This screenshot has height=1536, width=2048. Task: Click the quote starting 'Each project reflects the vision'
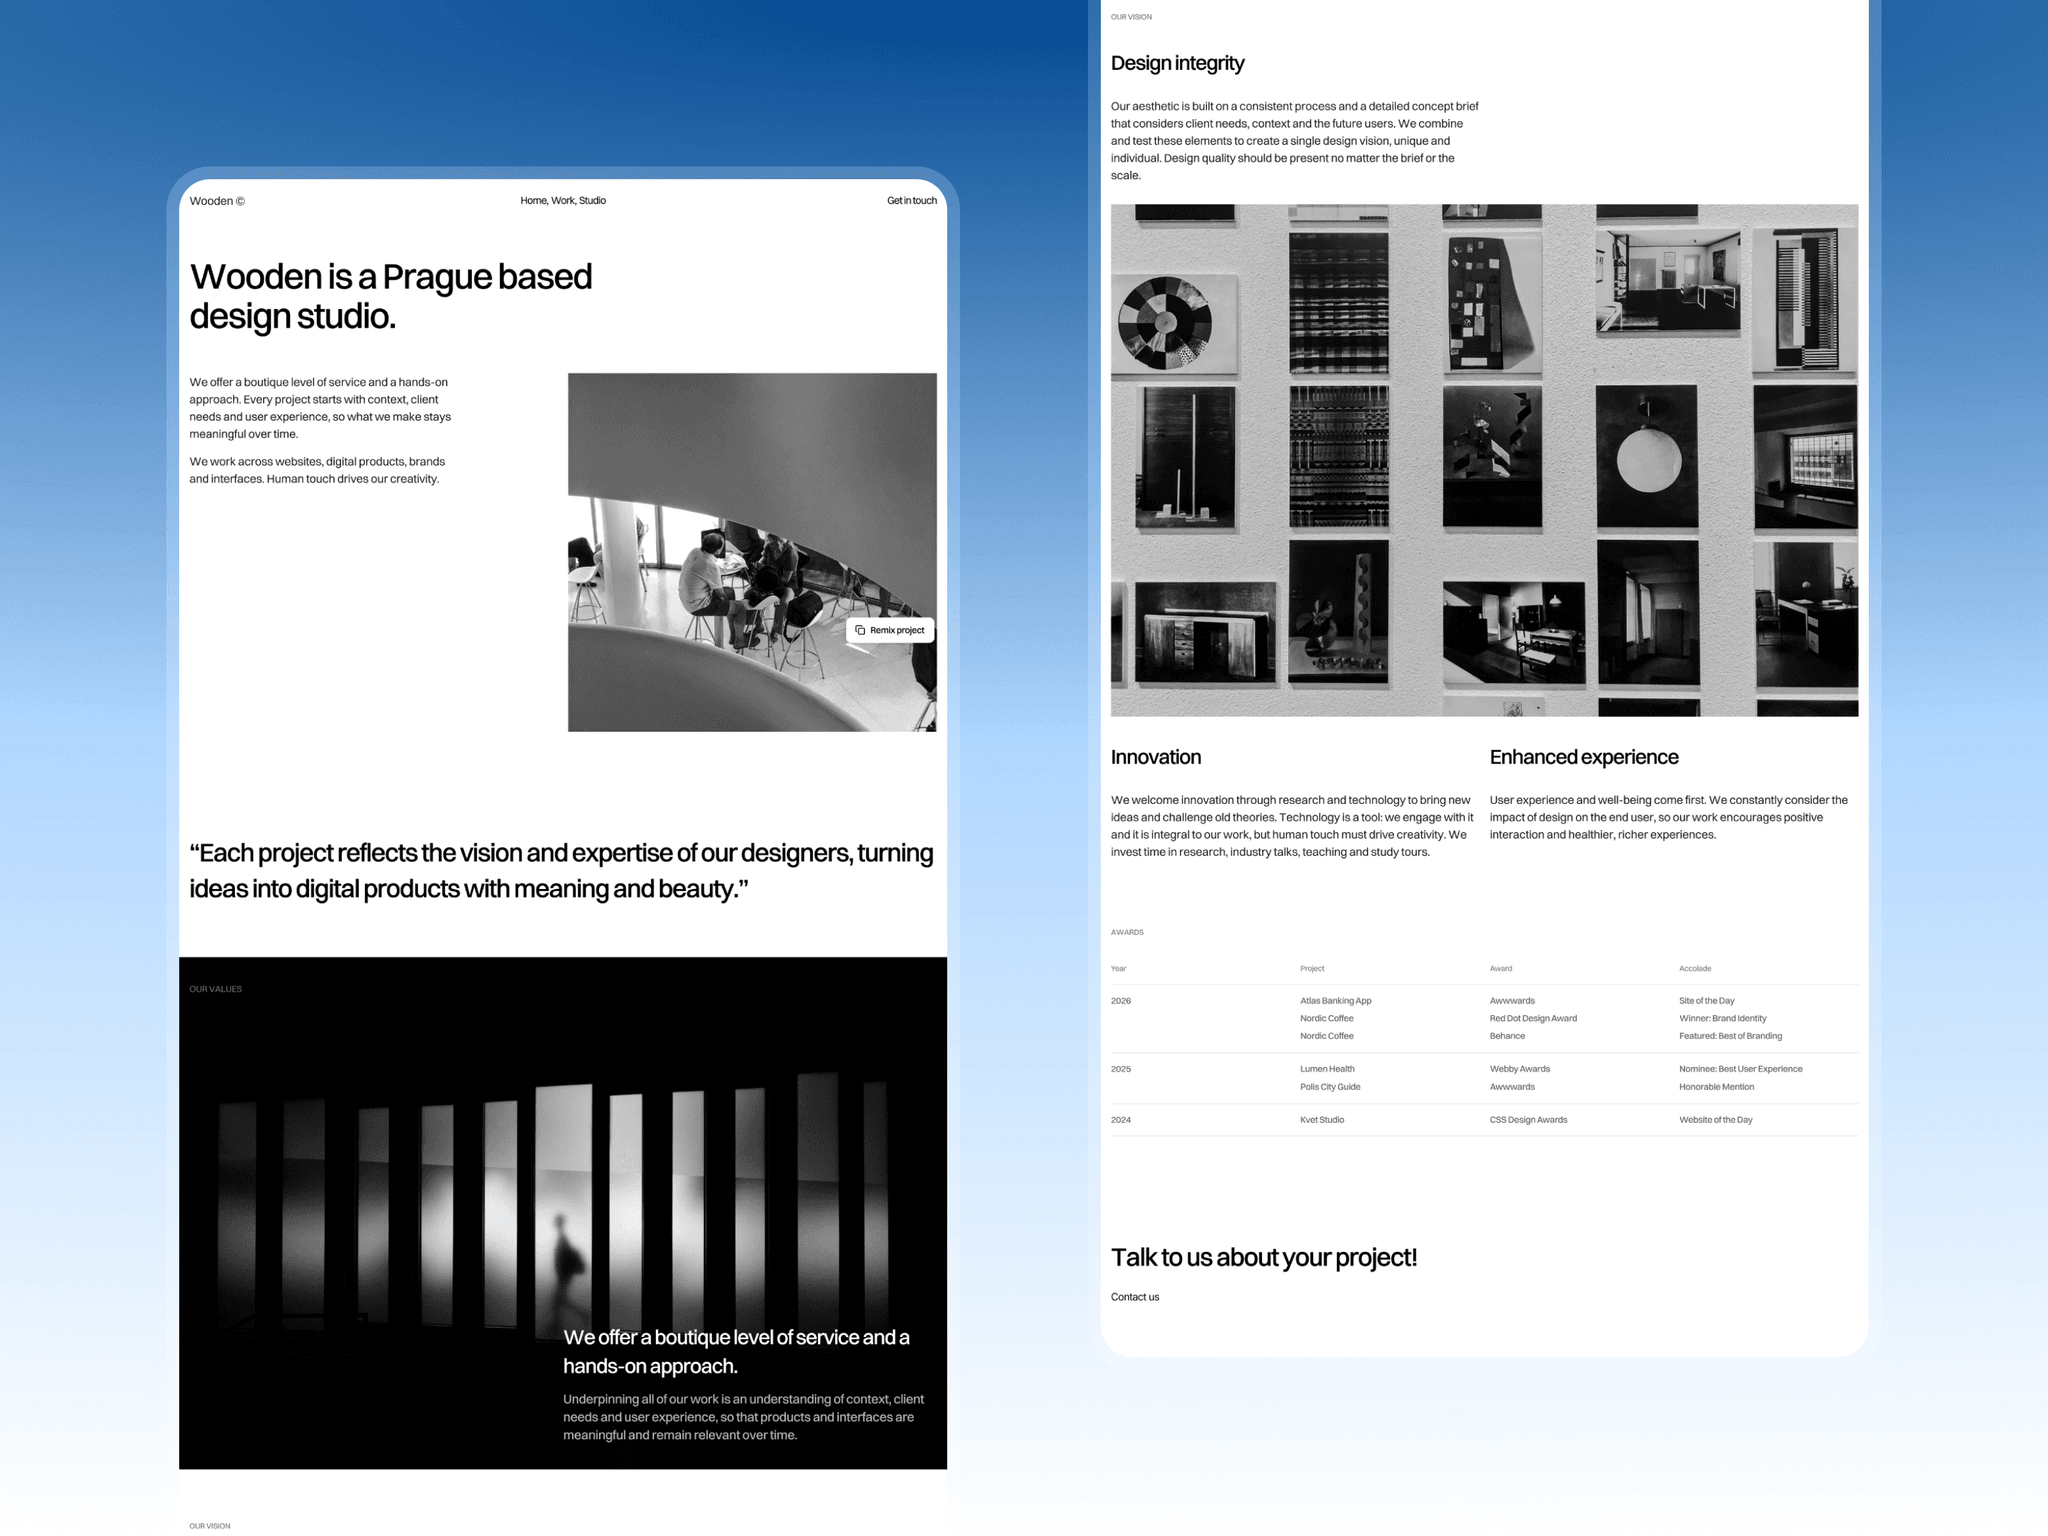point(561,871)
